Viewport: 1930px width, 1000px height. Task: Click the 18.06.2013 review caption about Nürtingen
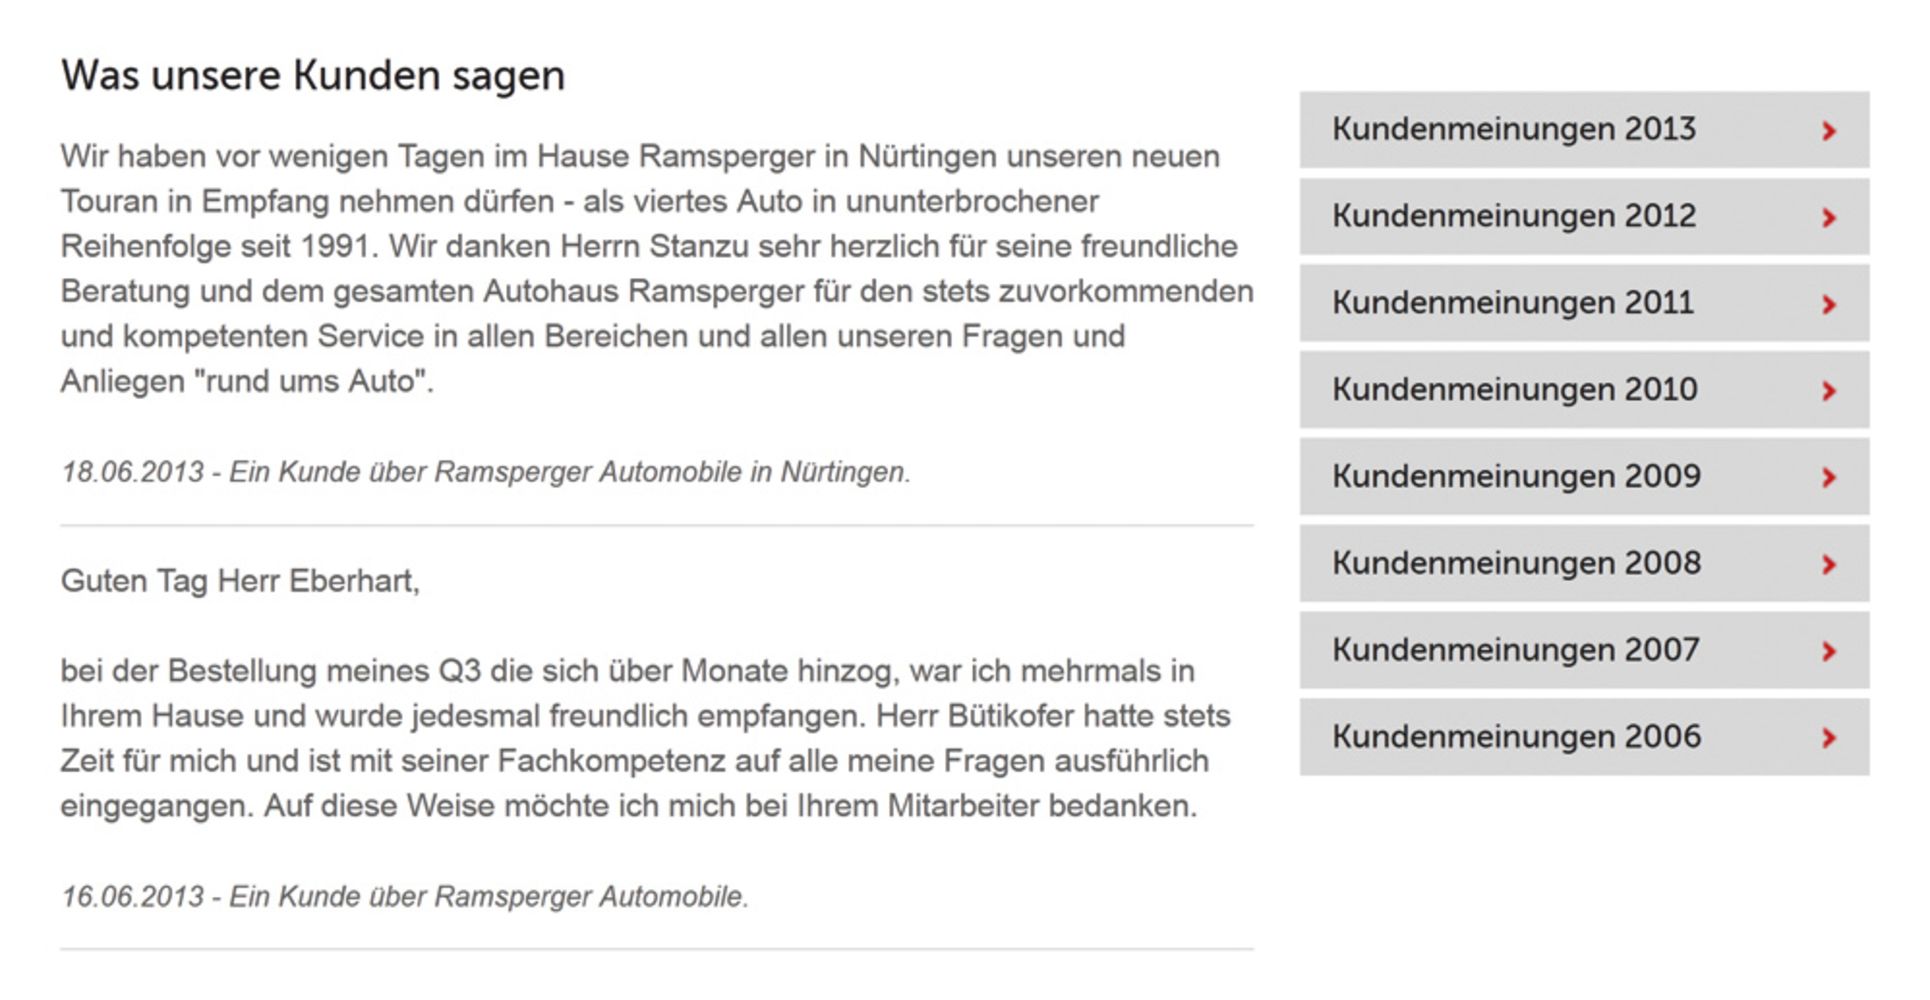tap(486, 472)
